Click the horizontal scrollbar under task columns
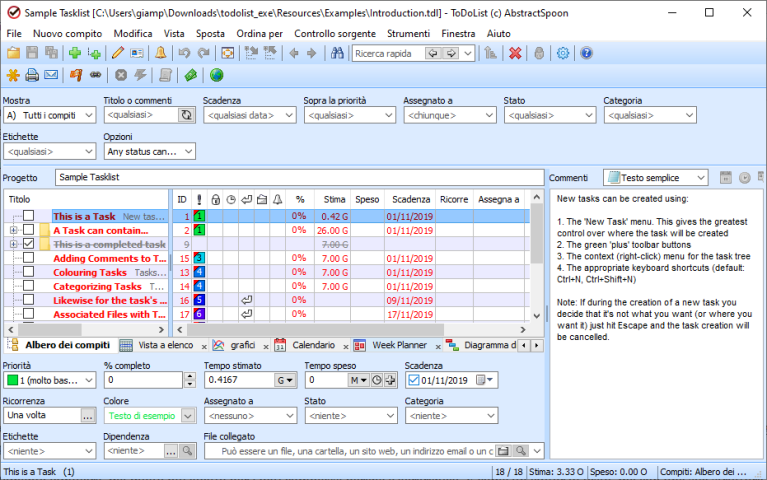Viewport: 767px width, 480px height. click(x=316, y=330)
